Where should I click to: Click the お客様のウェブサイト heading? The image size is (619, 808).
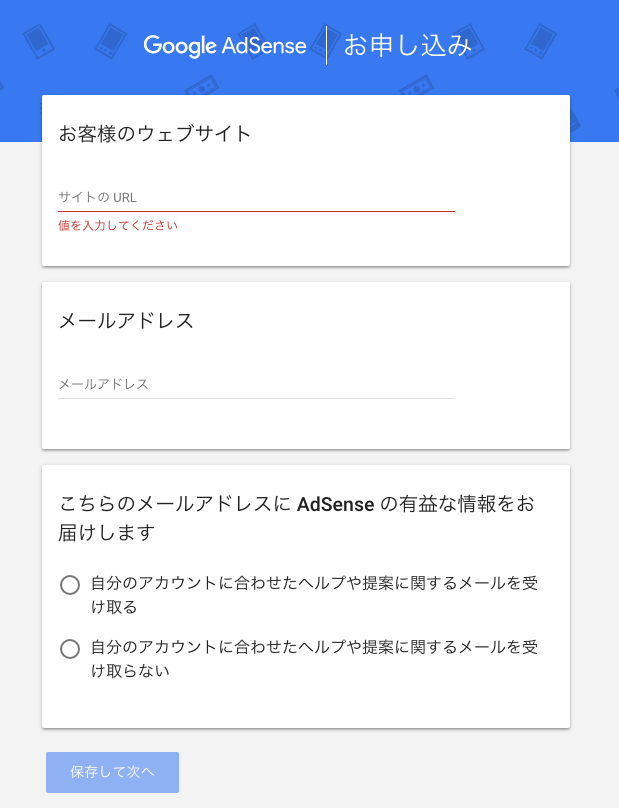pos(155,133)
